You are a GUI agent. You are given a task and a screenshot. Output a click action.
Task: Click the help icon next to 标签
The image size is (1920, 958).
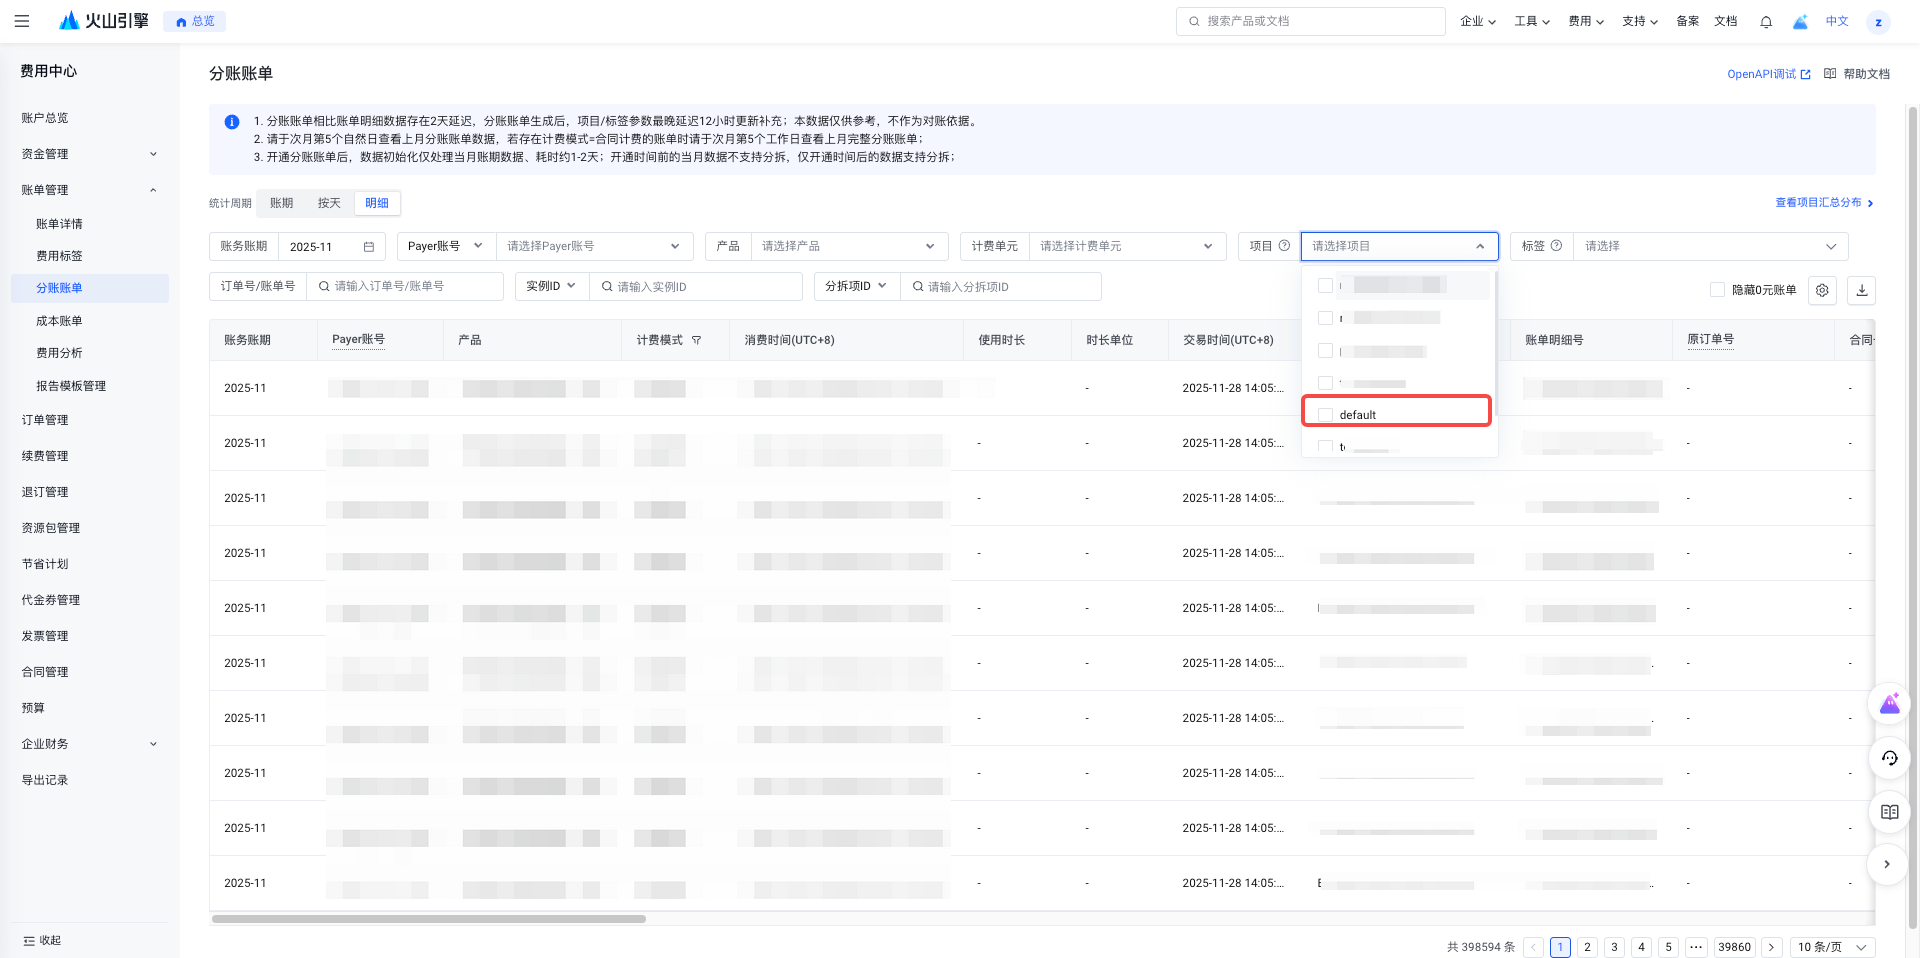click(1556, 246)
